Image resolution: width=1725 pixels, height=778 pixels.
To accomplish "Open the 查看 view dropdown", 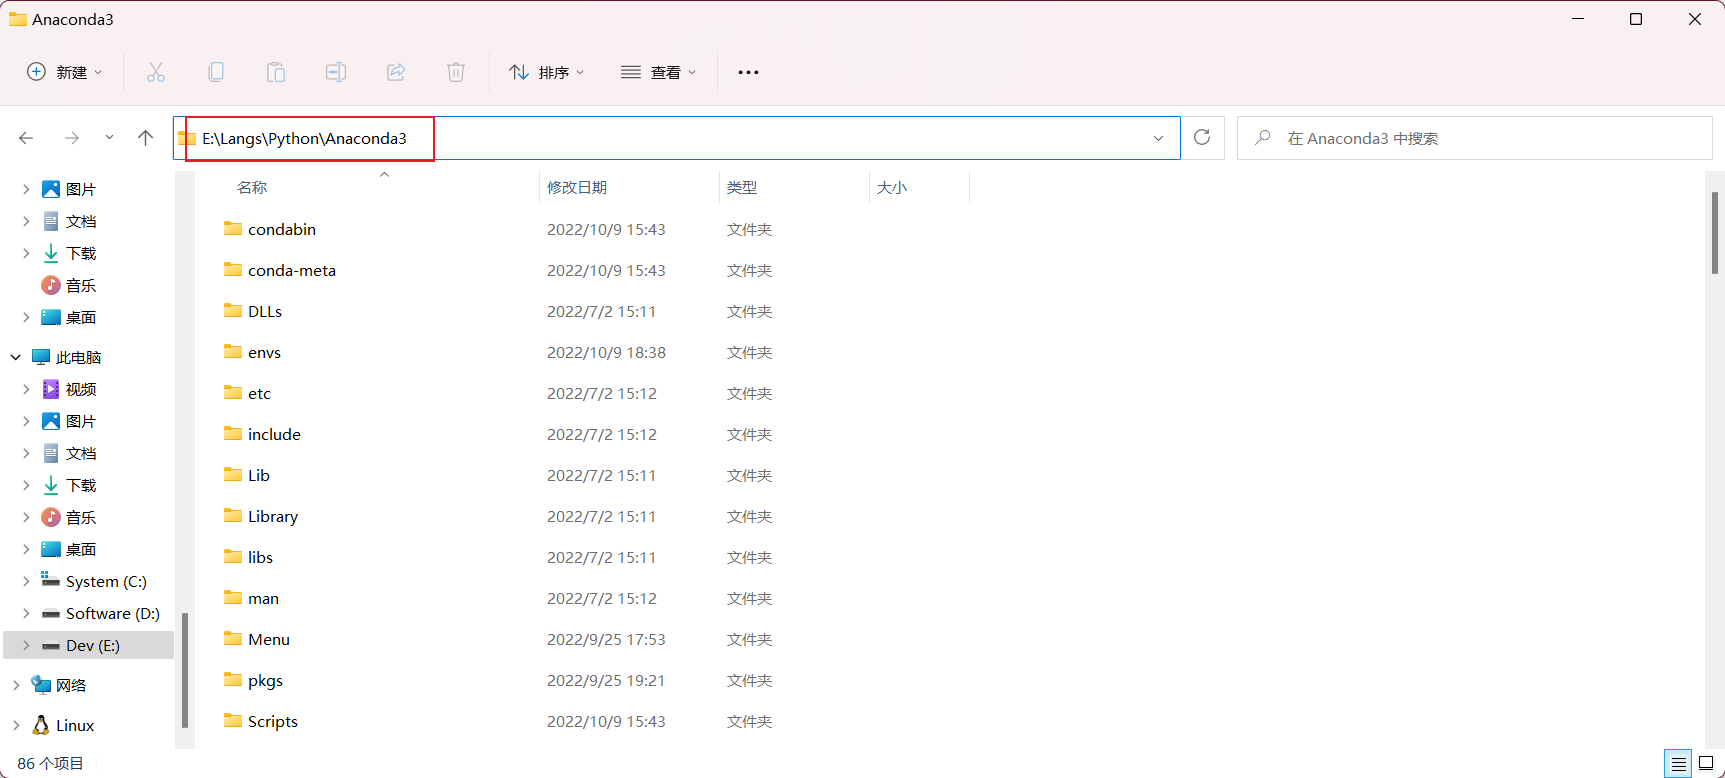I will (658, 72).
